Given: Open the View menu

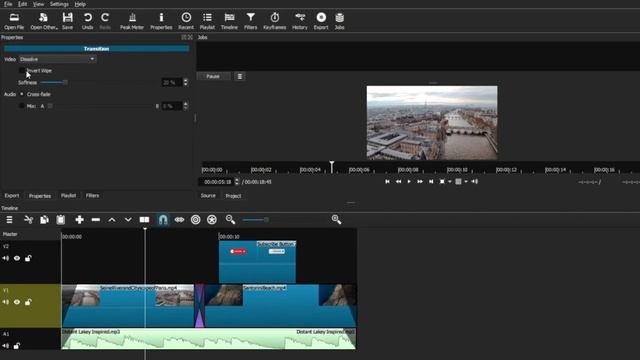Looking at the screenshot, I should coord(38,4).
